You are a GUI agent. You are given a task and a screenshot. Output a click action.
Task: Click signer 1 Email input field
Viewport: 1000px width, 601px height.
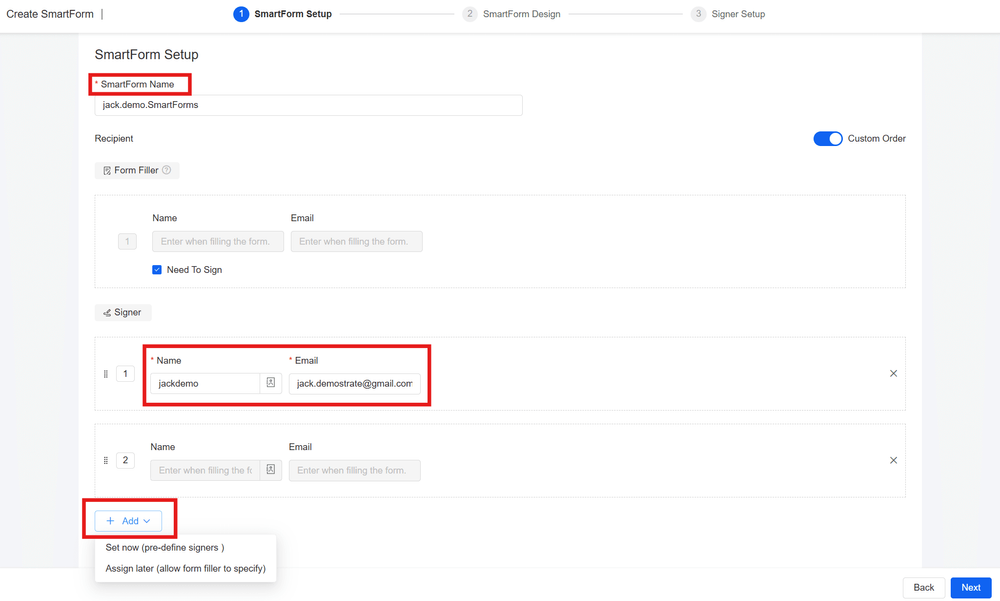tap(354, 383)
